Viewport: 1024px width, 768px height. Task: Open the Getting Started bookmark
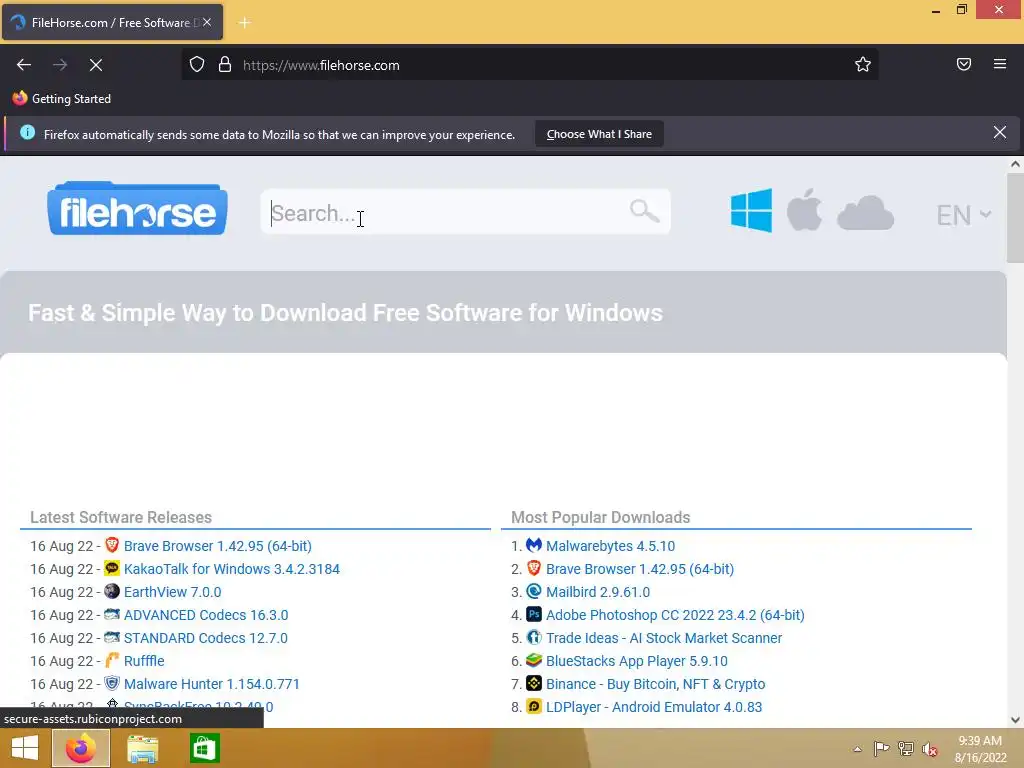[x=62, y=99]
